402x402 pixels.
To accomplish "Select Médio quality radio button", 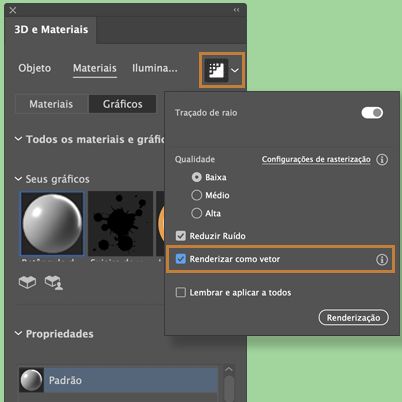I will coord(197,195).
